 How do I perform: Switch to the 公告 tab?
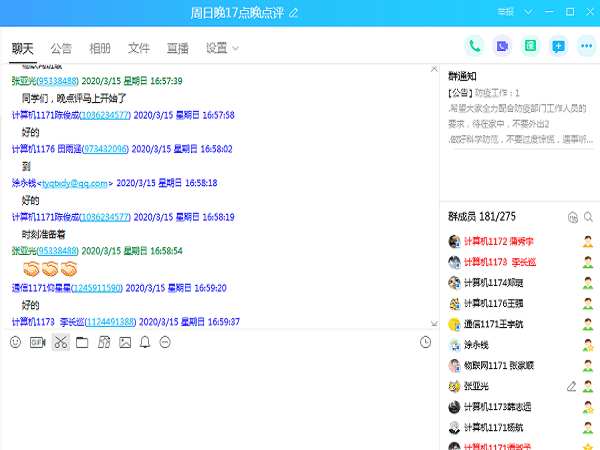pyautogui.click(x=61, y=48)
